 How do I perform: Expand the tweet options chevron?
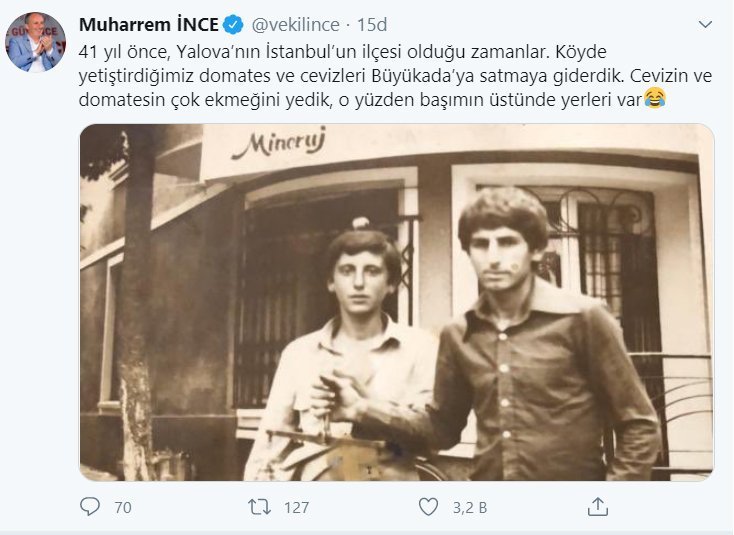(705, 24)
